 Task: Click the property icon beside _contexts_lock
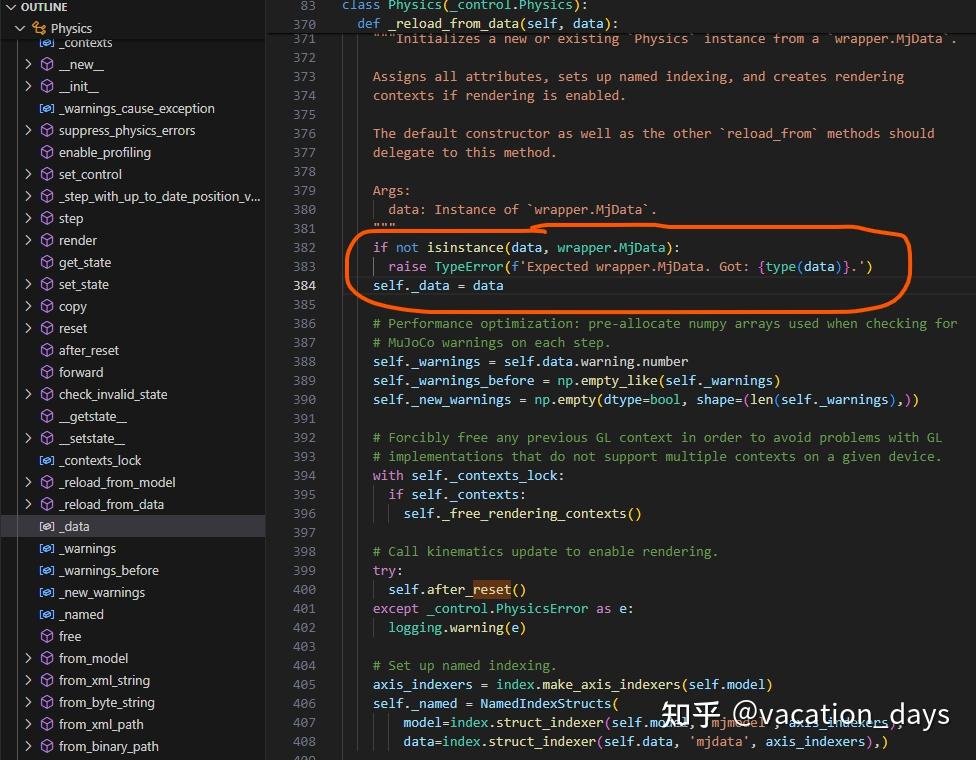click(48, 460)
